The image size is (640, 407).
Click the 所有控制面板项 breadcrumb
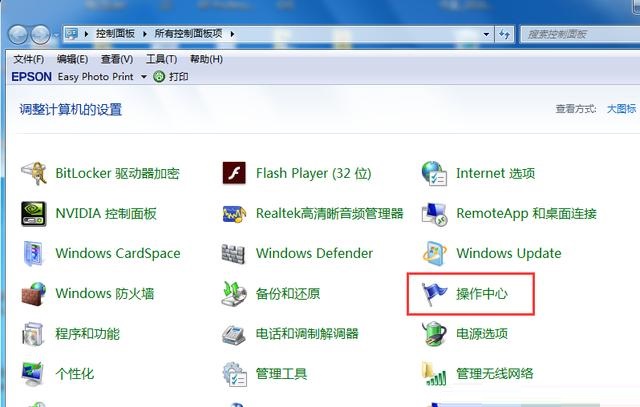pos(188,33)
